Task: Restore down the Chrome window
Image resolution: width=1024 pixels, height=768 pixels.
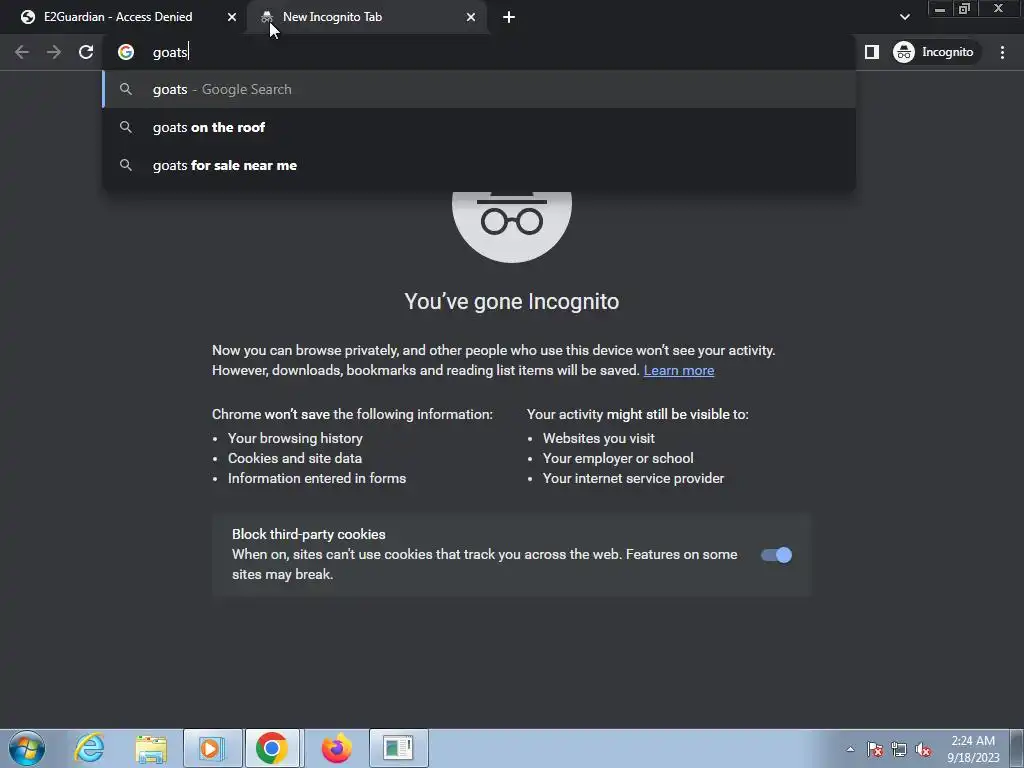Action: coord(964,8)
